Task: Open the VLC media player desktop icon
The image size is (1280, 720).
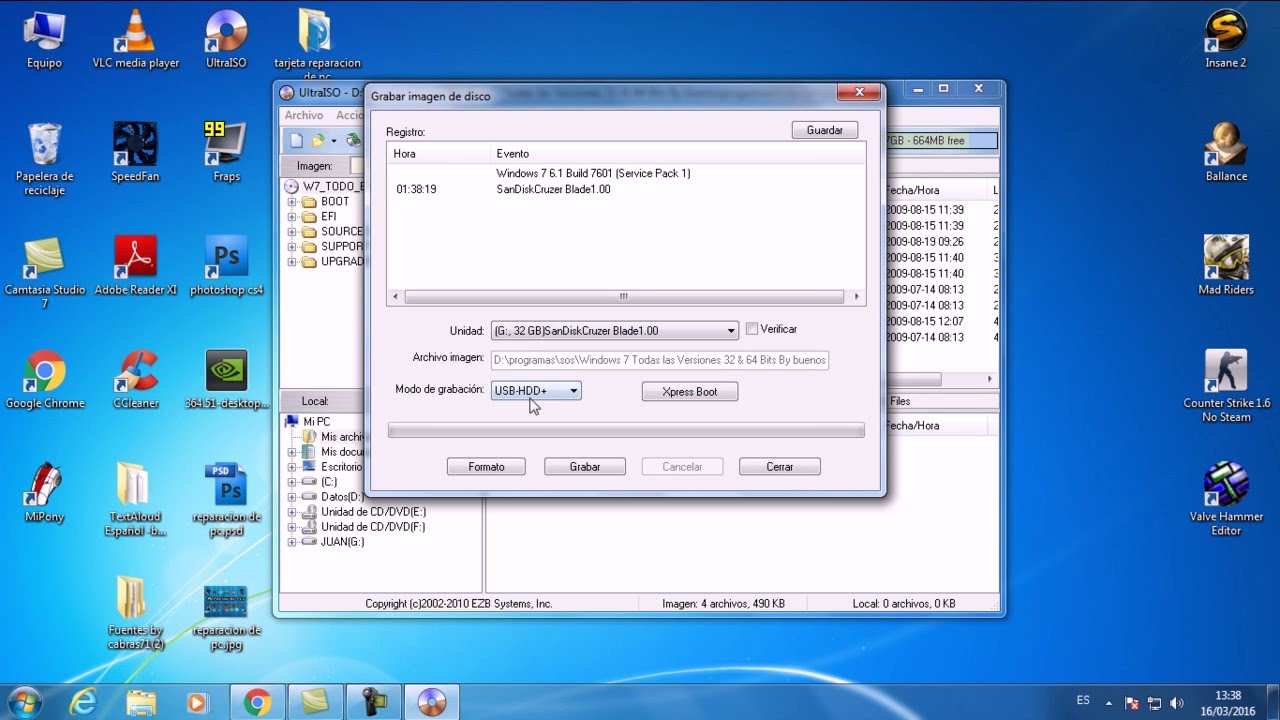Action: coord(136,40)
